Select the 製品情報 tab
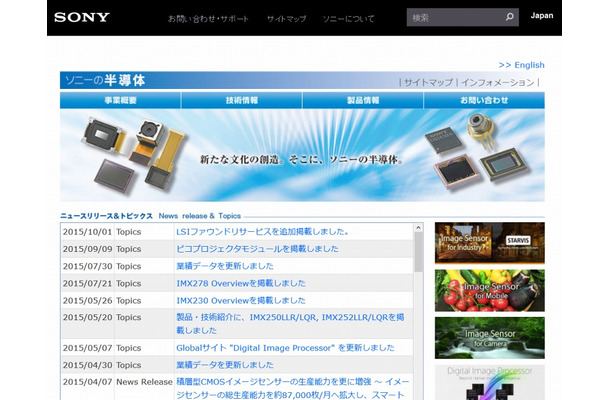The width and height of the screenshot is (610, 400). coord(363,100)
